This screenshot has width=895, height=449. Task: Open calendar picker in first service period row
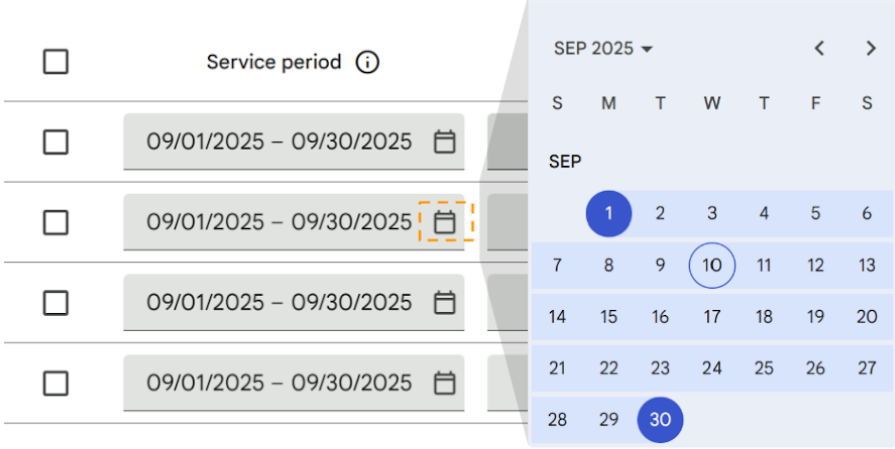coord(445,141)
